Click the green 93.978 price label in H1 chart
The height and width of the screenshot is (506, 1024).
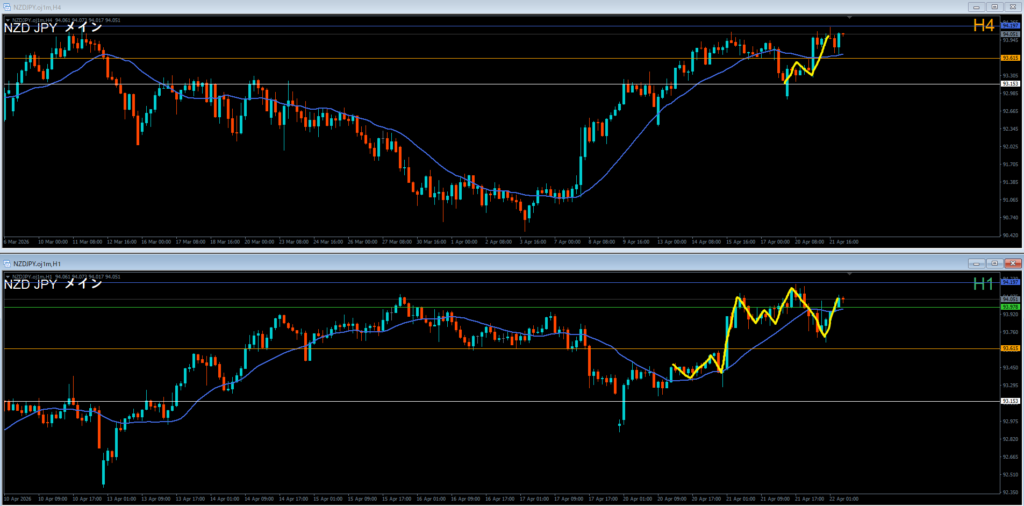pyautogui.click(x=1009, y=306)
